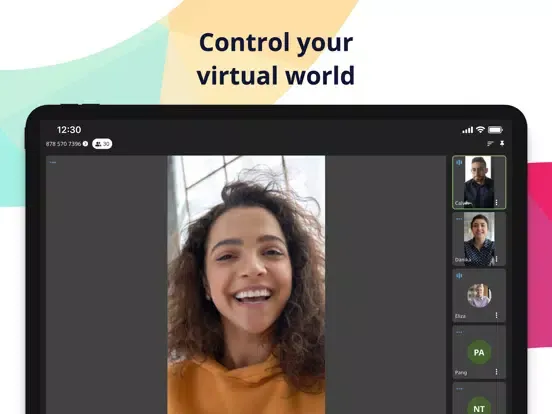
Task: Click the main speaker video of the laughing woman
Action: click(246, 284)
